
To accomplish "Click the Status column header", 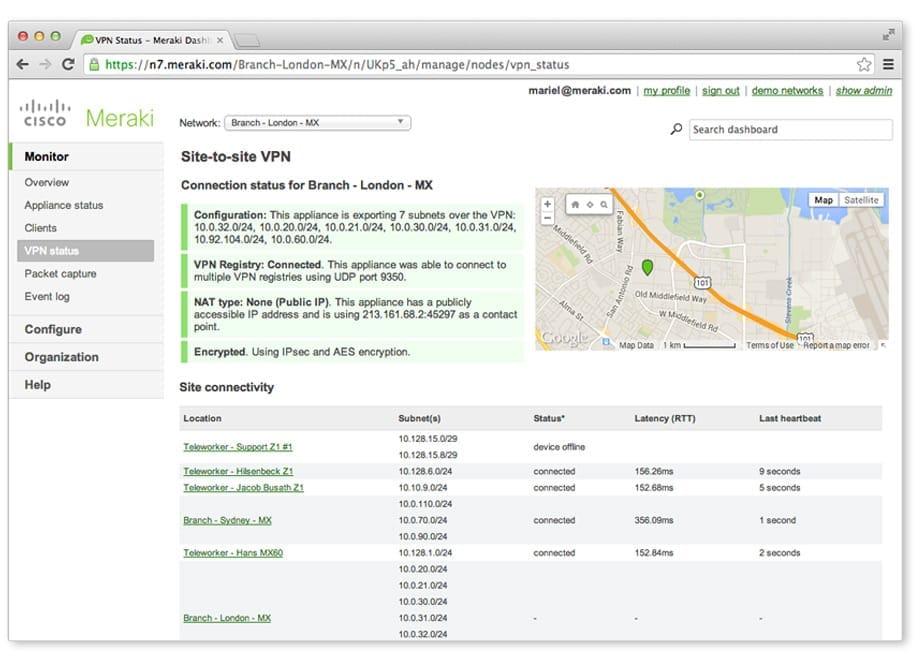I will 549,418.
